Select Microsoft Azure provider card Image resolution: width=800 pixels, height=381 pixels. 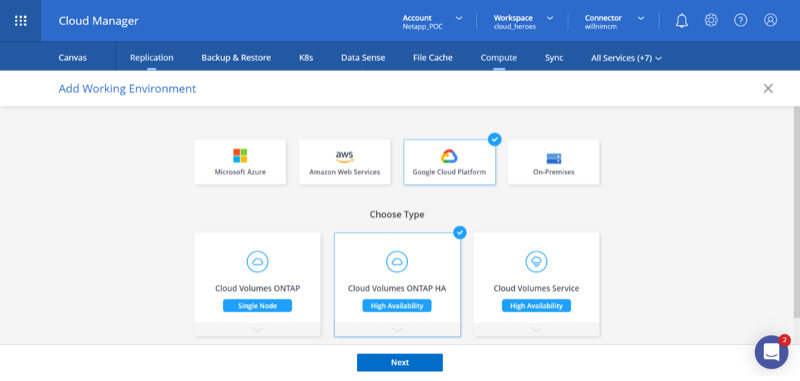(x=240, y=162)
